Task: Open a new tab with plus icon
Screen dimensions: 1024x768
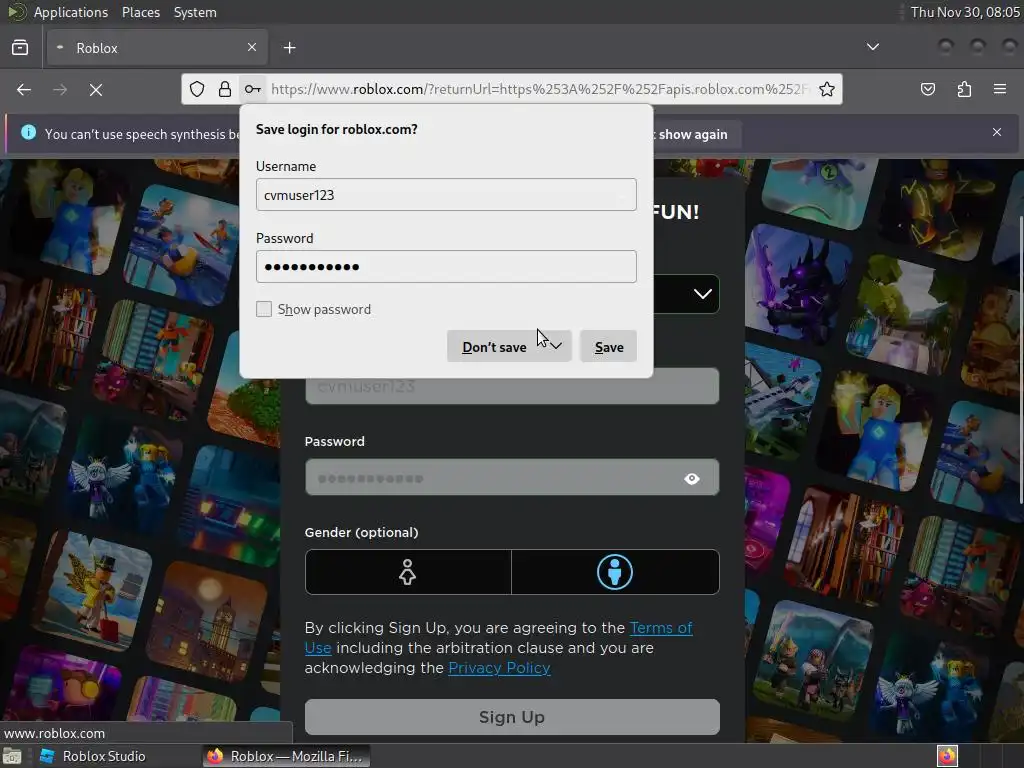Action: pyautogui.click(x=289, y=48)
